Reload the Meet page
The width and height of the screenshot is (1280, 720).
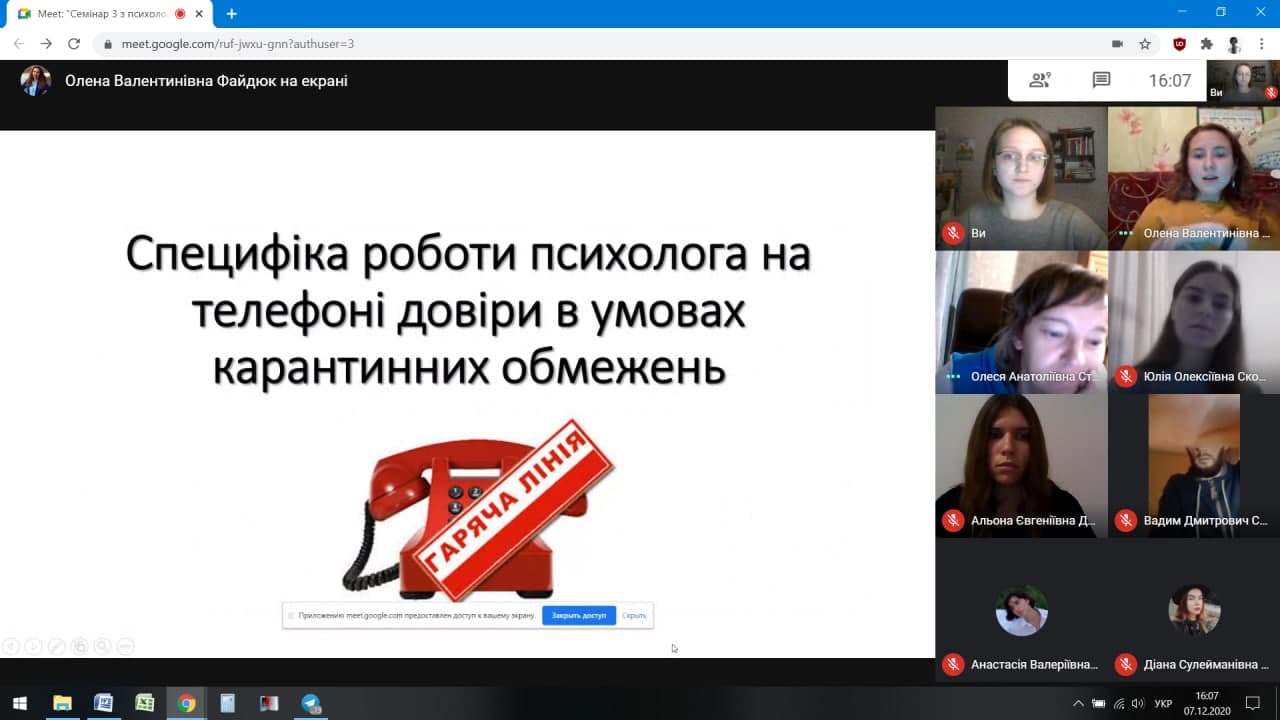pyautogui.click(x=73, y=44)
